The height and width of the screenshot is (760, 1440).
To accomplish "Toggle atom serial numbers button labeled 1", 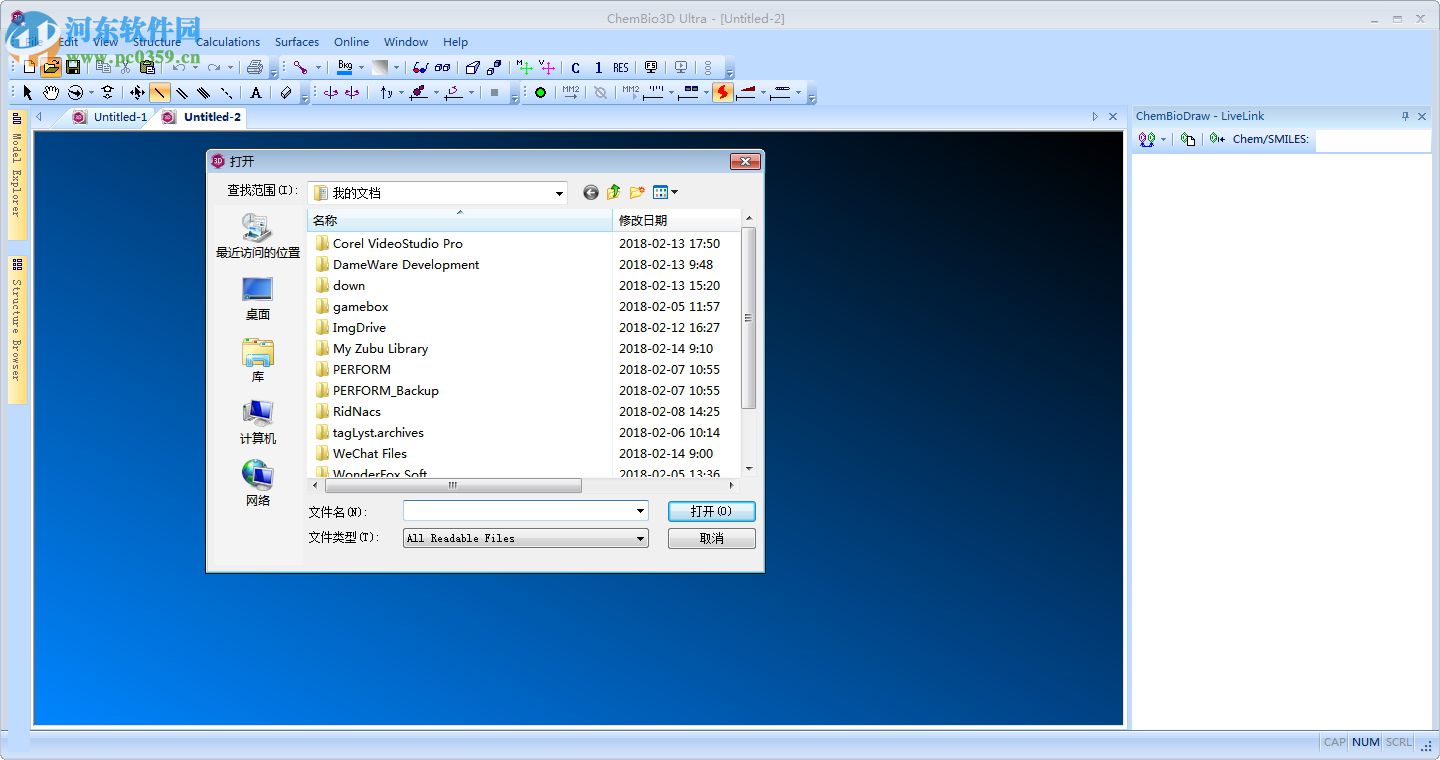I will 598,67.
